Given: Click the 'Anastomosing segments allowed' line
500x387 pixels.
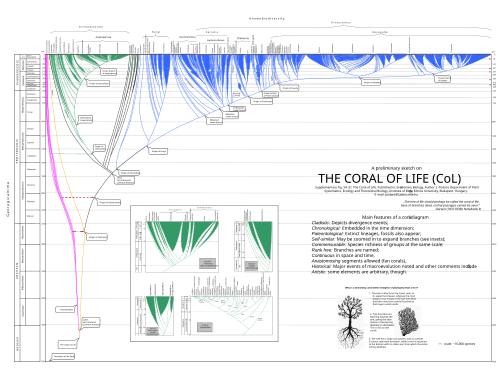Looking at the screenshot, I should (359, 261).
